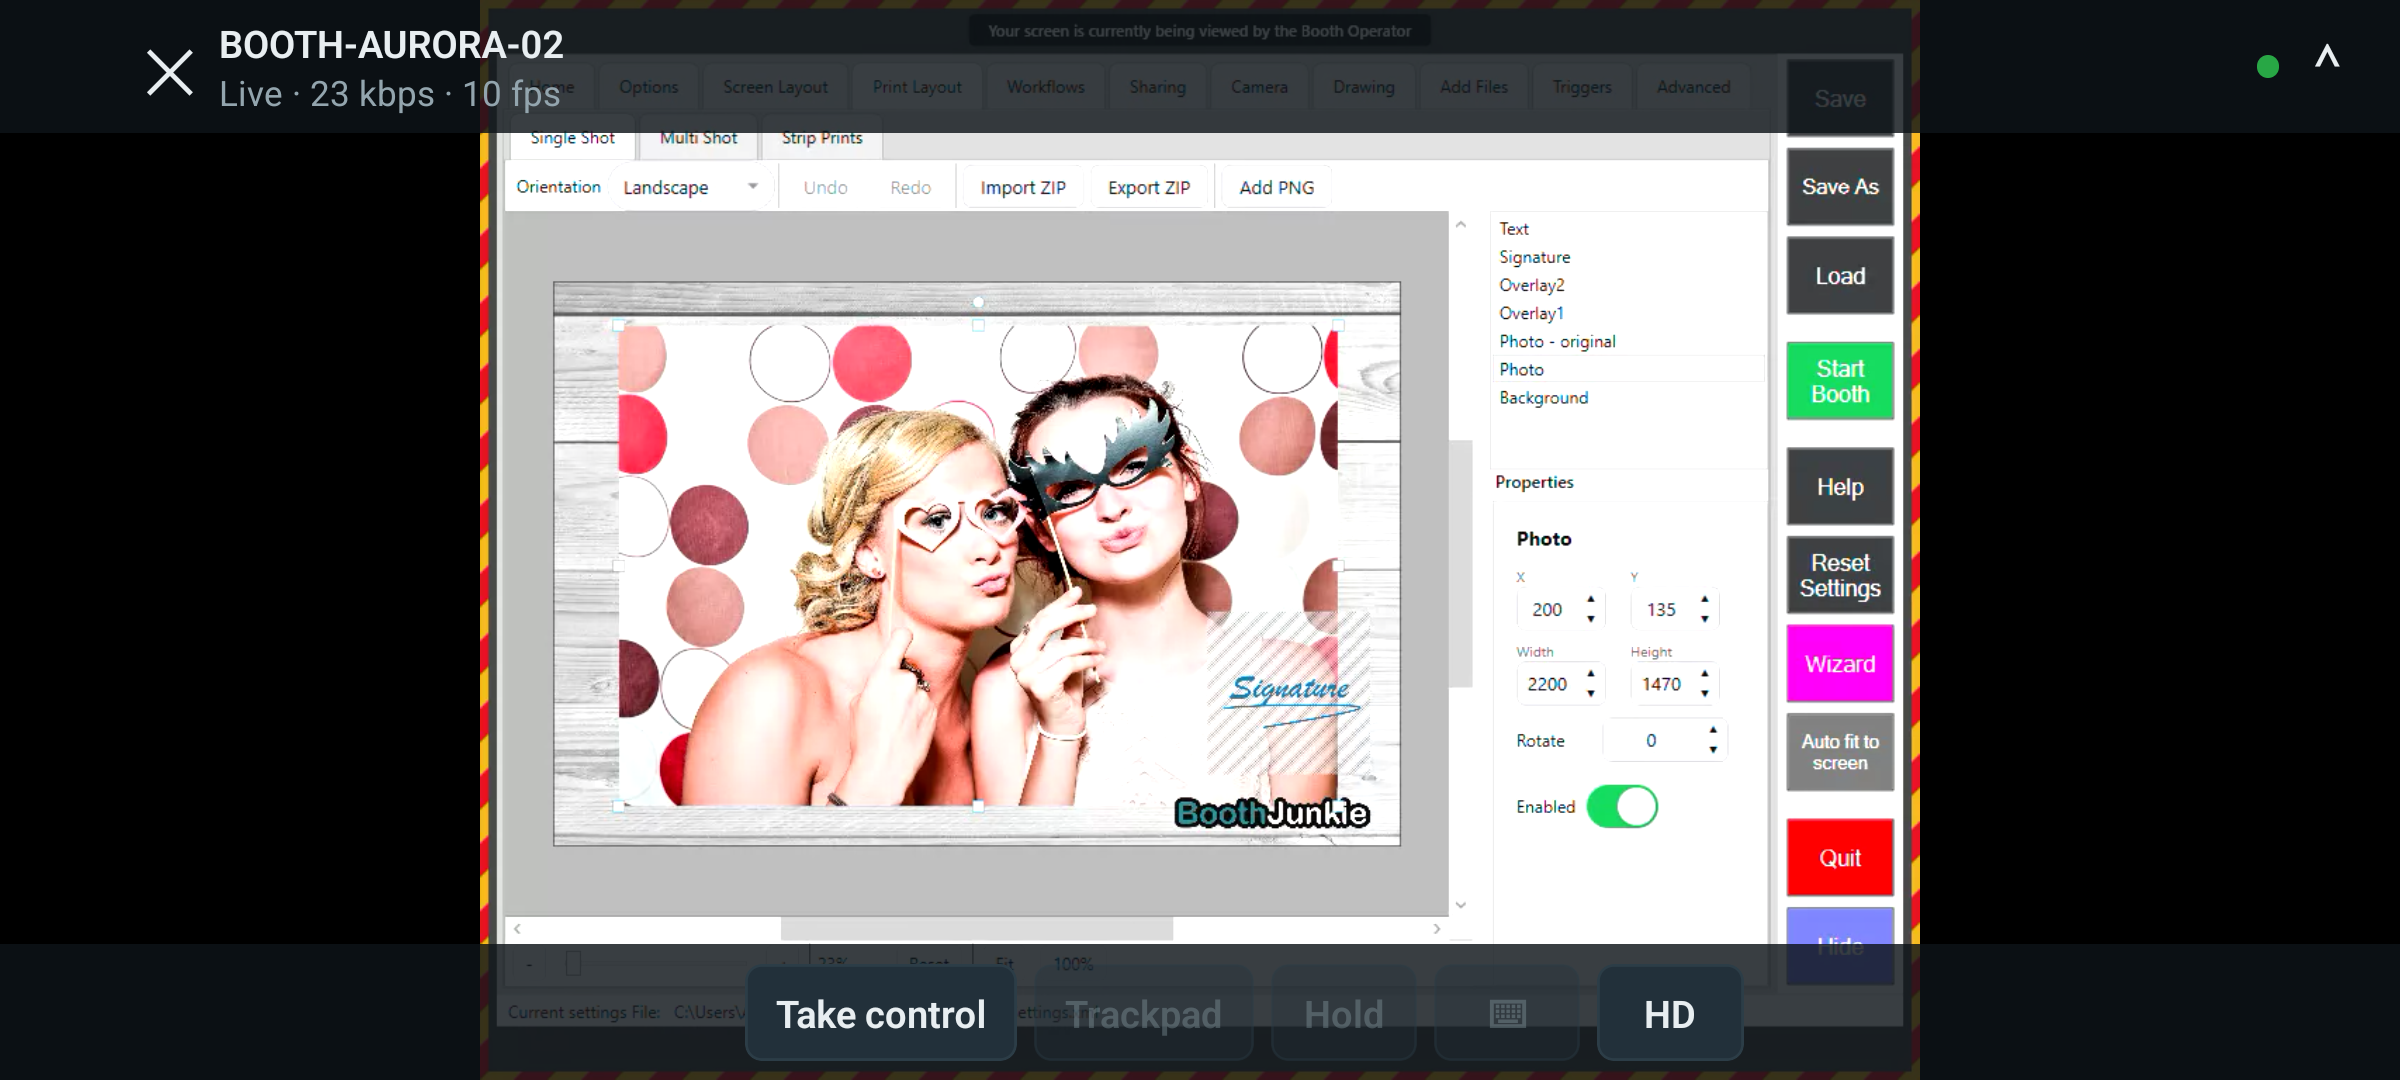Launch the magenta Wizard button
Image resolution: width=2400 pixels, height=1080 pixels.
tap(1840, 664)
